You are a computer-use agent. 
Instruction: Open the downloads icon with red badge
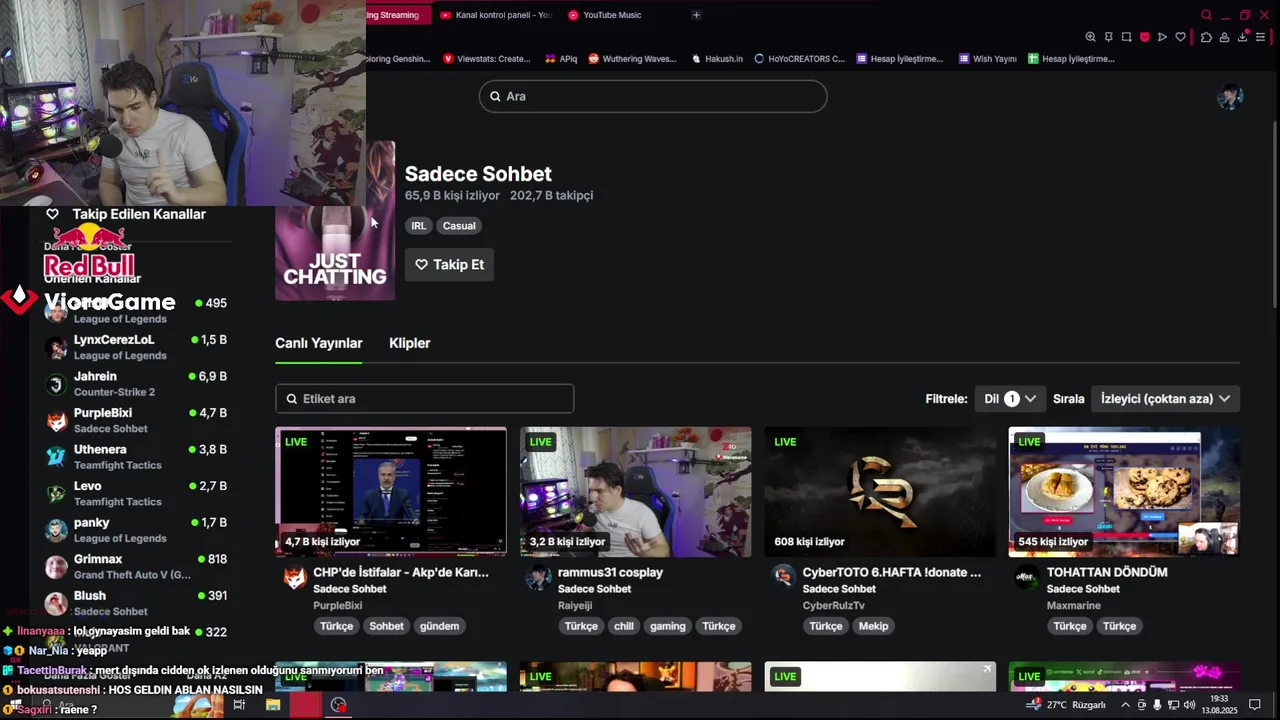coord(1243,37)
